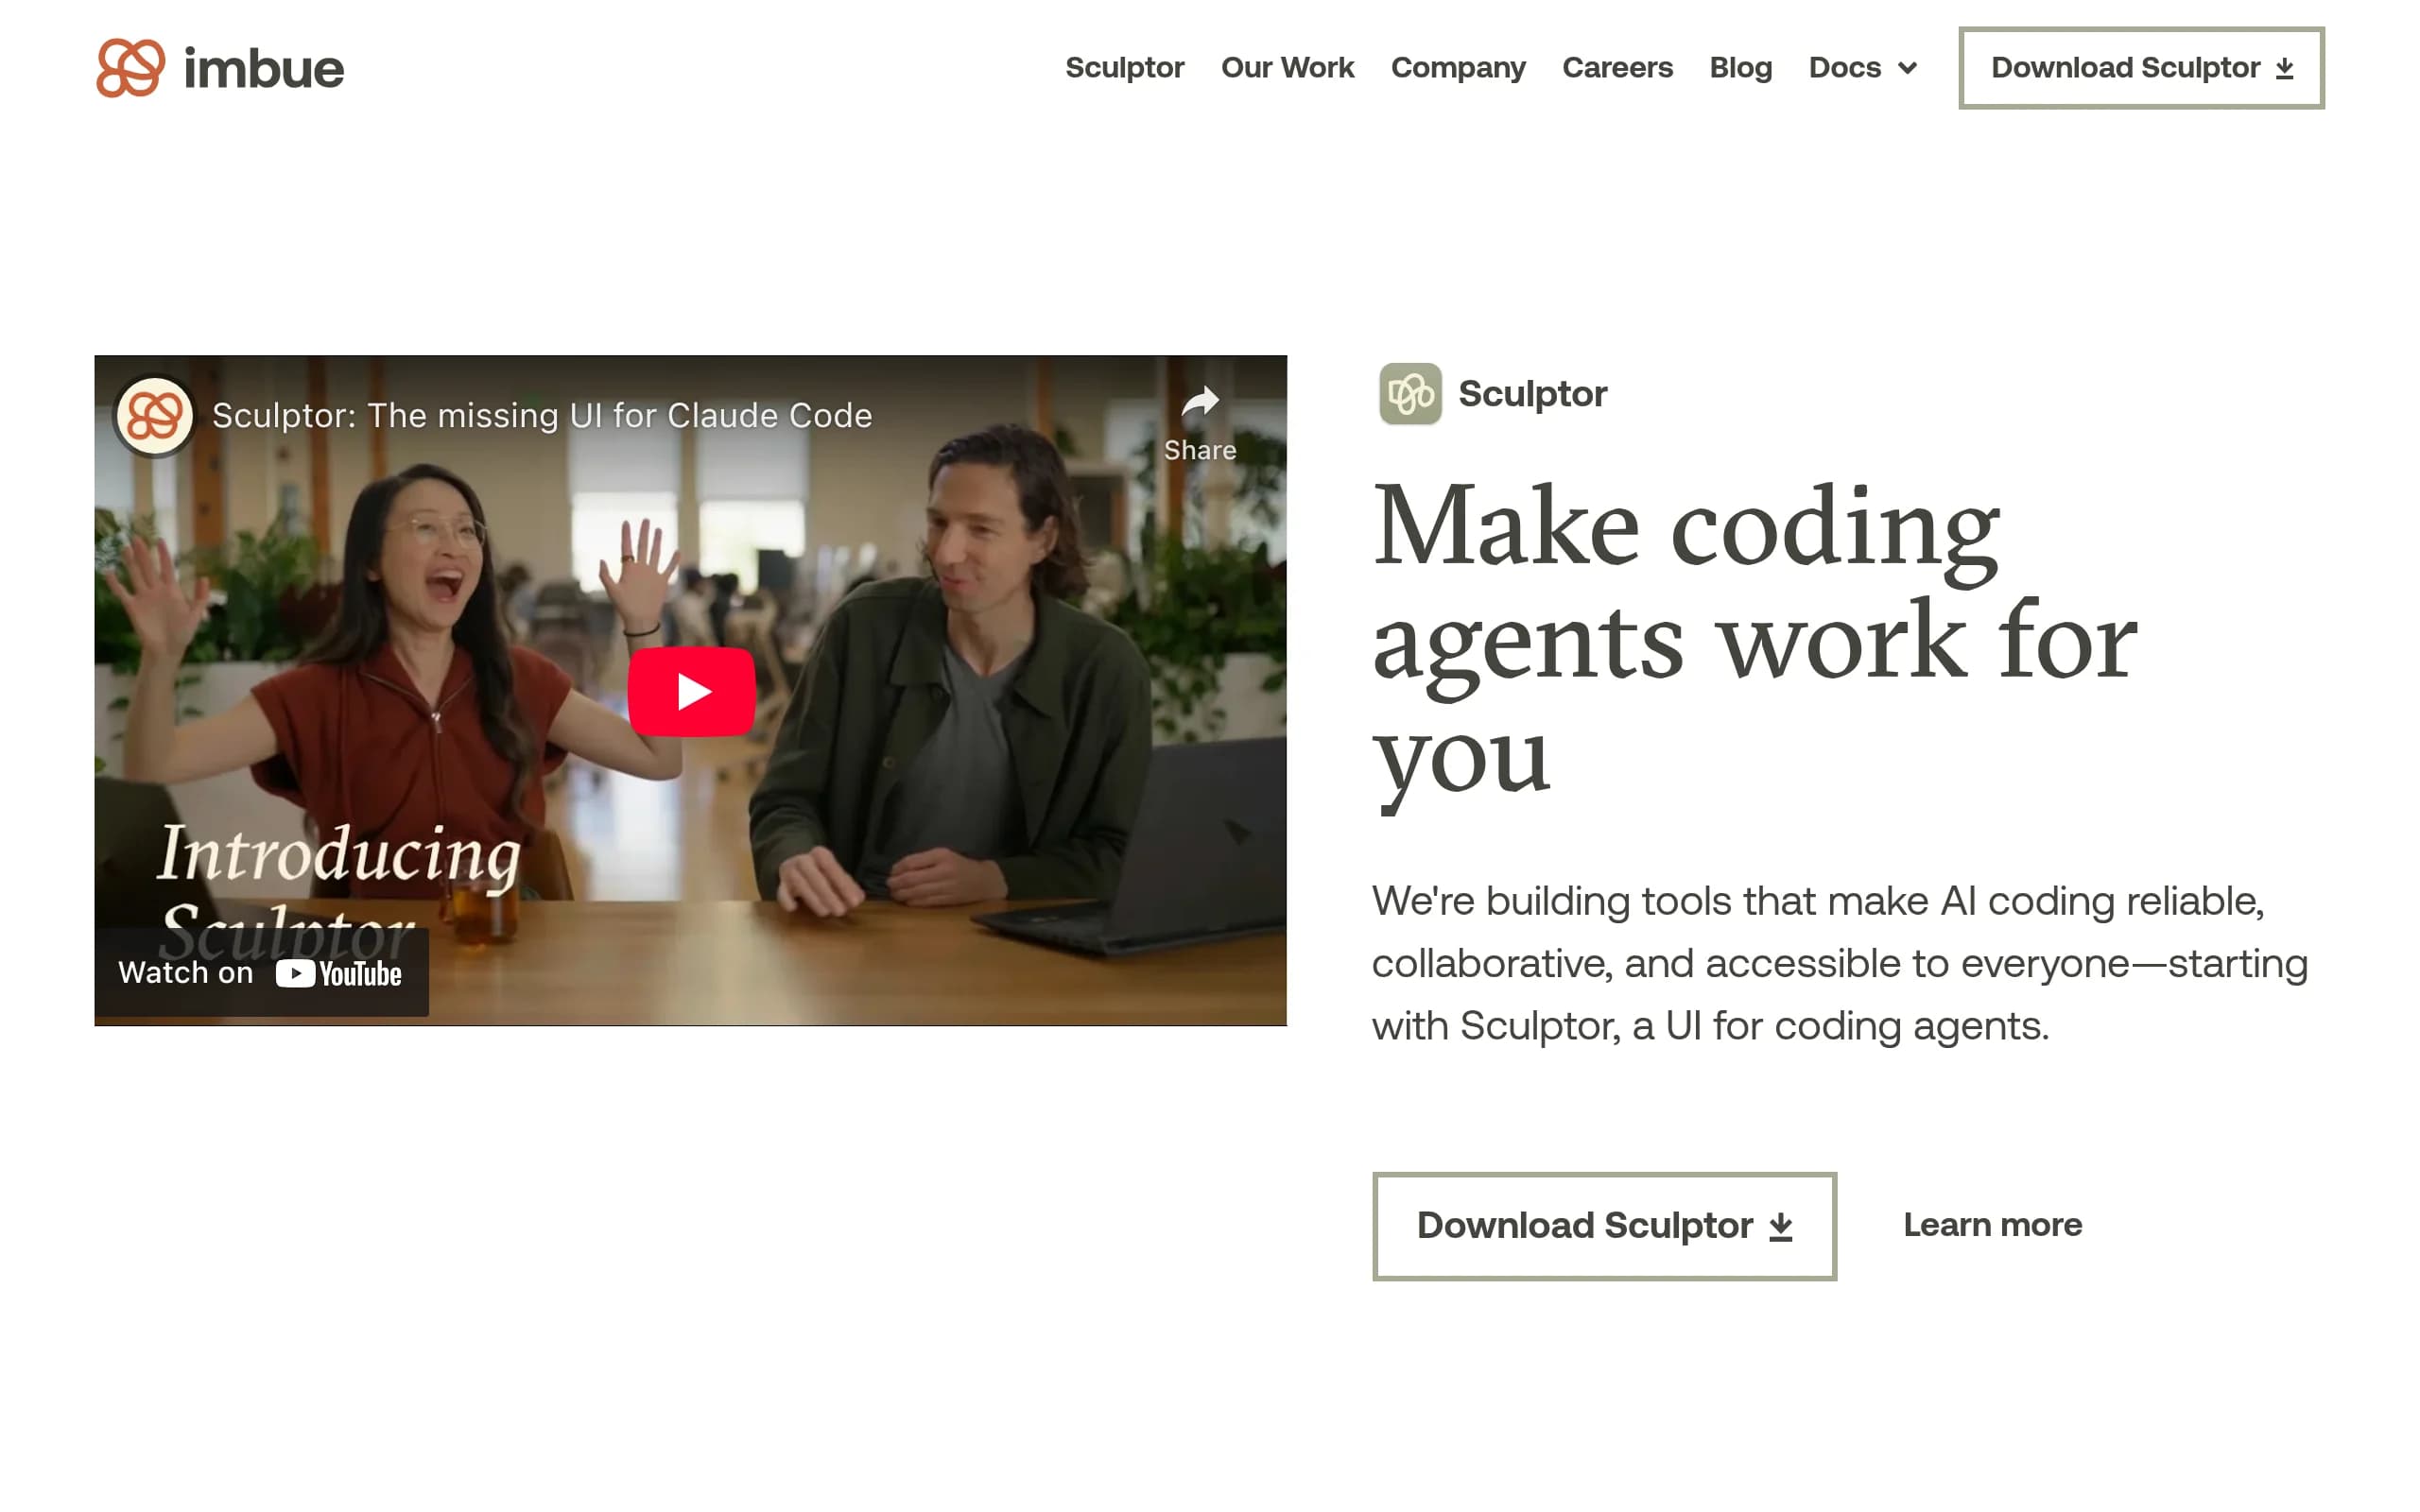Open the Company nav link
The height and width of the screenshot is (1512, 2420).
pyautogui.click(x=1458, y=68)
